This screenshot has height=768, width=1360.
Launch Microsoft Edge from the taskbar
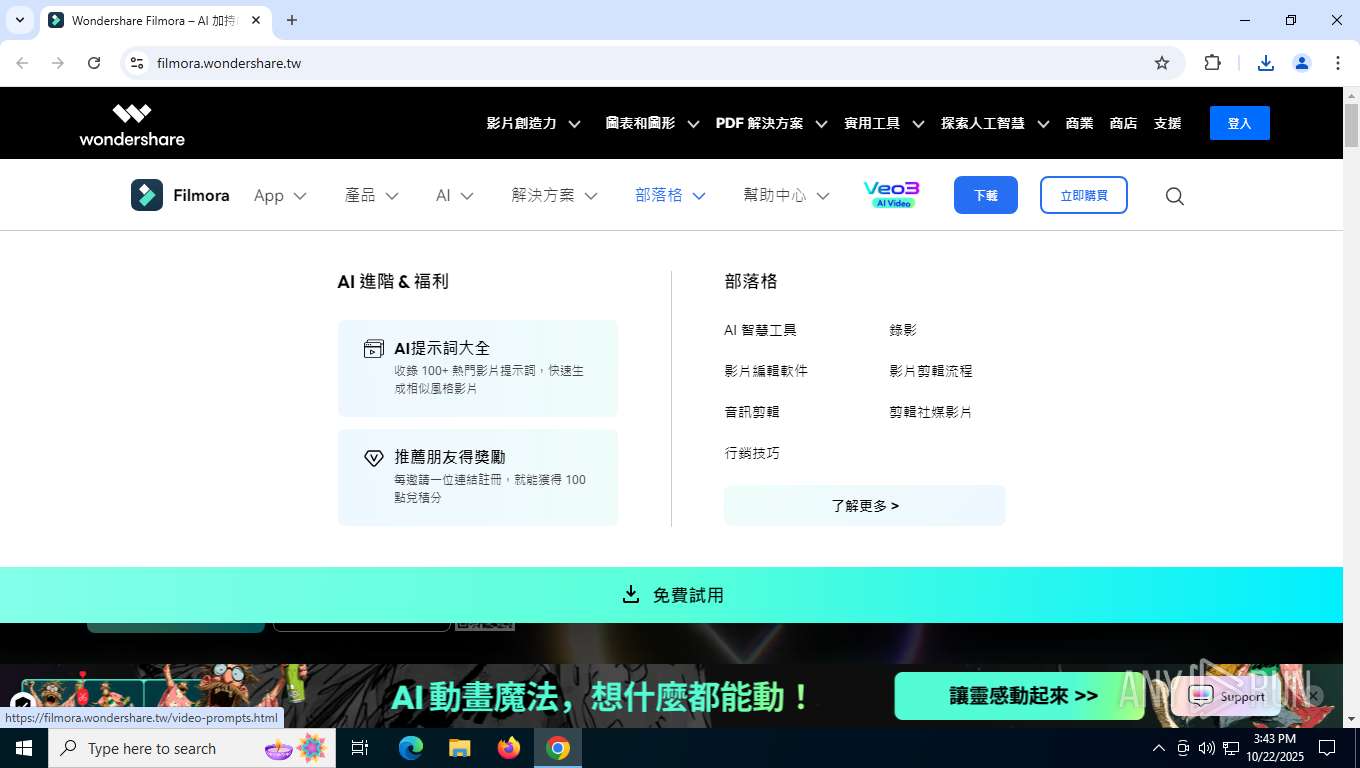click(x=411, y=748)
